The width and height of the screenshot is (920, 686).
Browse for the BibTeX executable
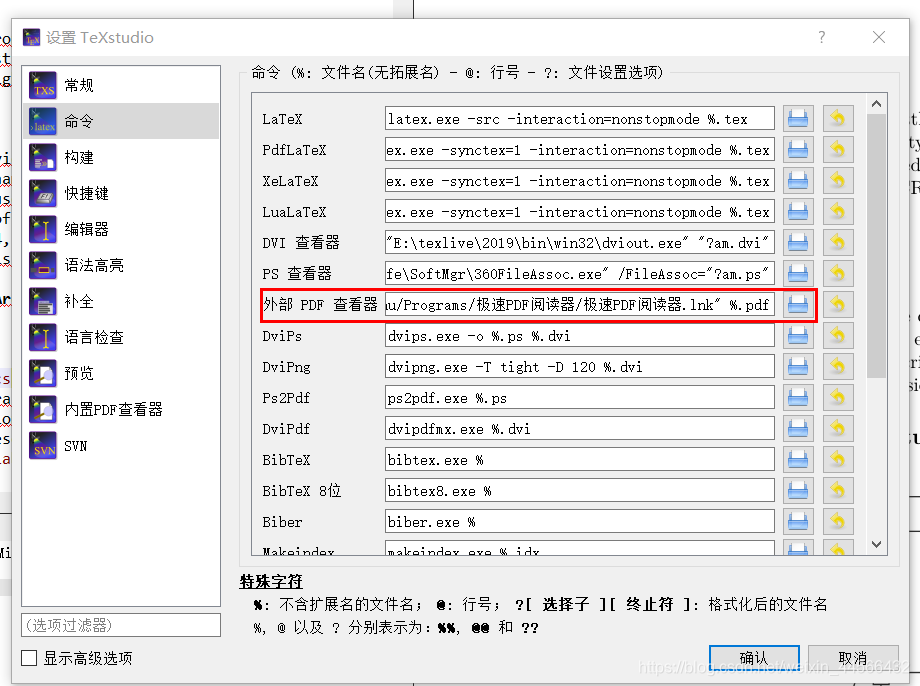(x=797, y=459)
